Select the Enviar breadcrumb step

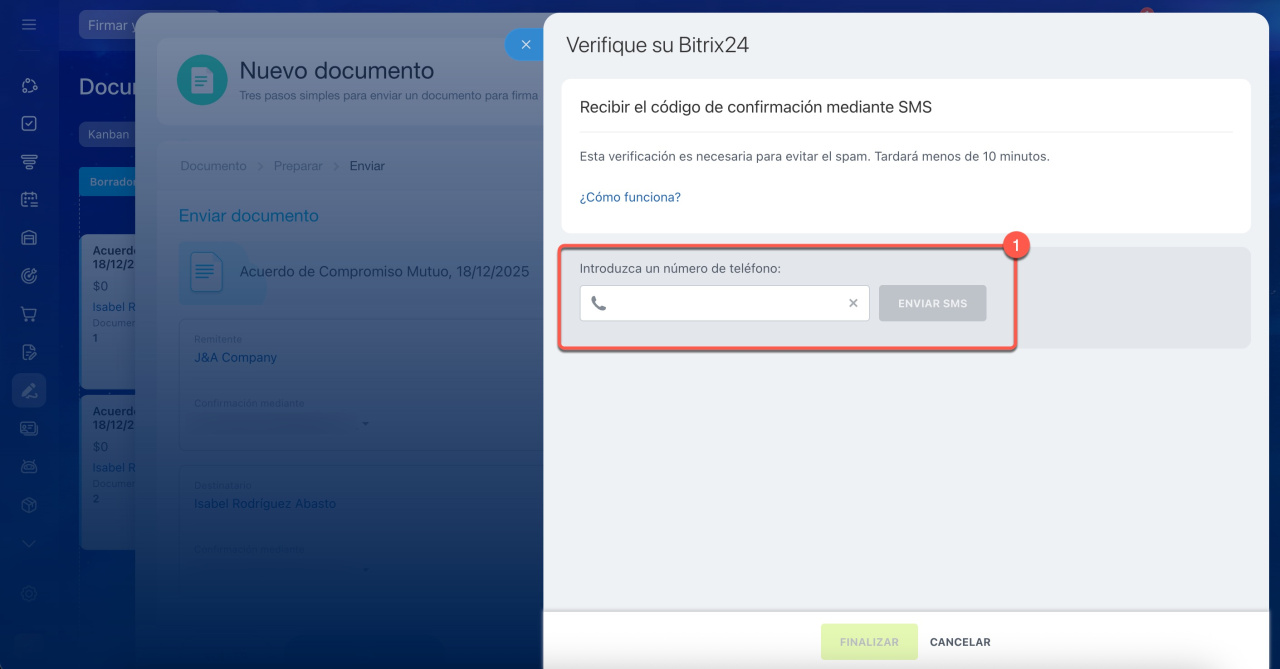click(x=367, y=166)
